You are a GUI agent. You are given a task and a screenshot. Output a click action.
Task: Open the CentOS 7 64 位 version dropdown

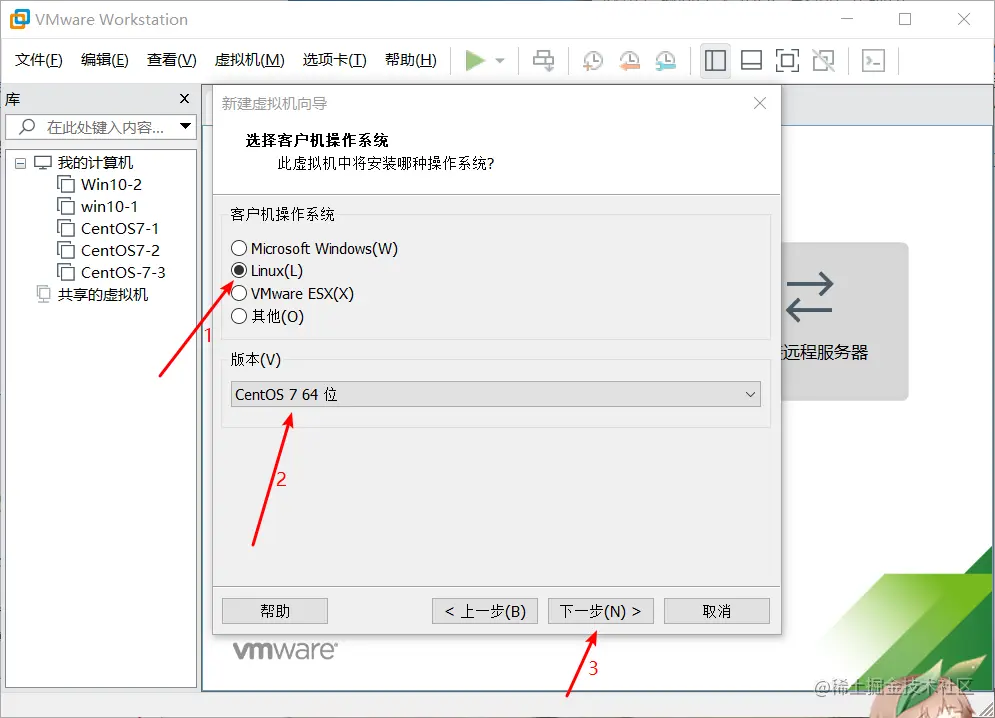[496, 394]
